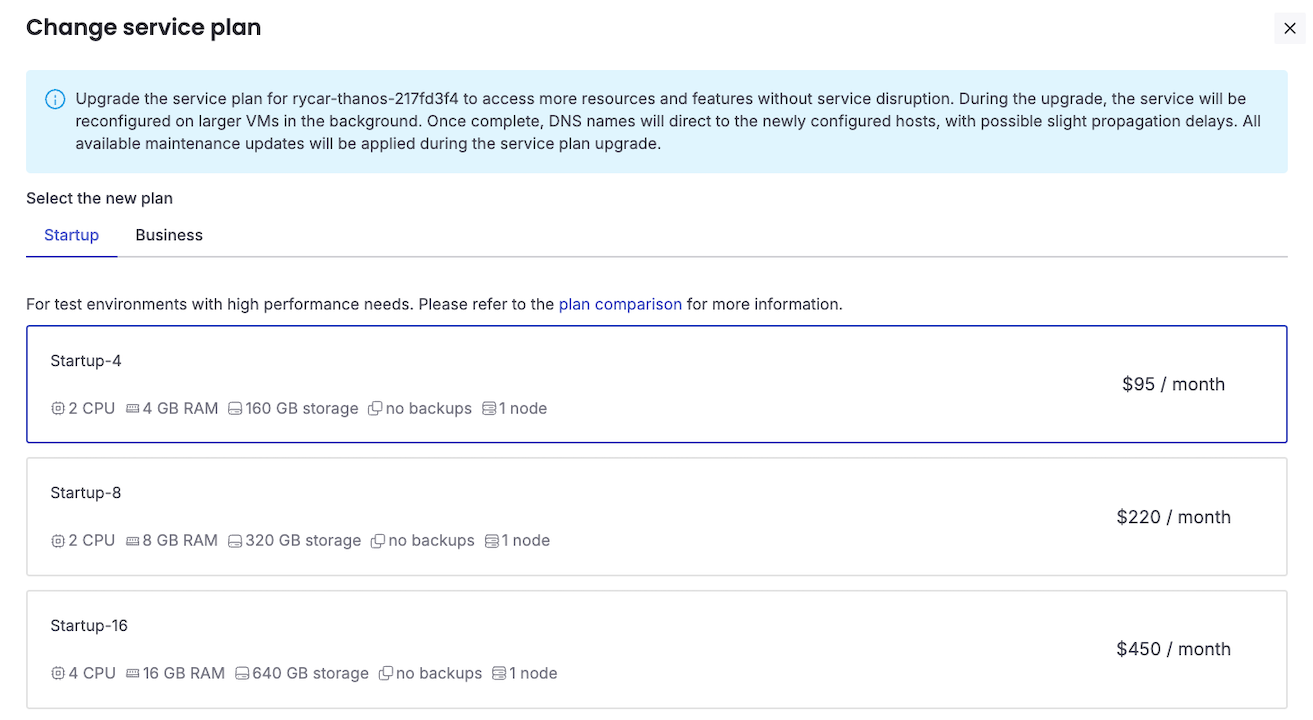Image resolution: width=1313 pixels, height=720 pixels.
Task: Click the Change service plan heading
Action: (x=143, y=27)
